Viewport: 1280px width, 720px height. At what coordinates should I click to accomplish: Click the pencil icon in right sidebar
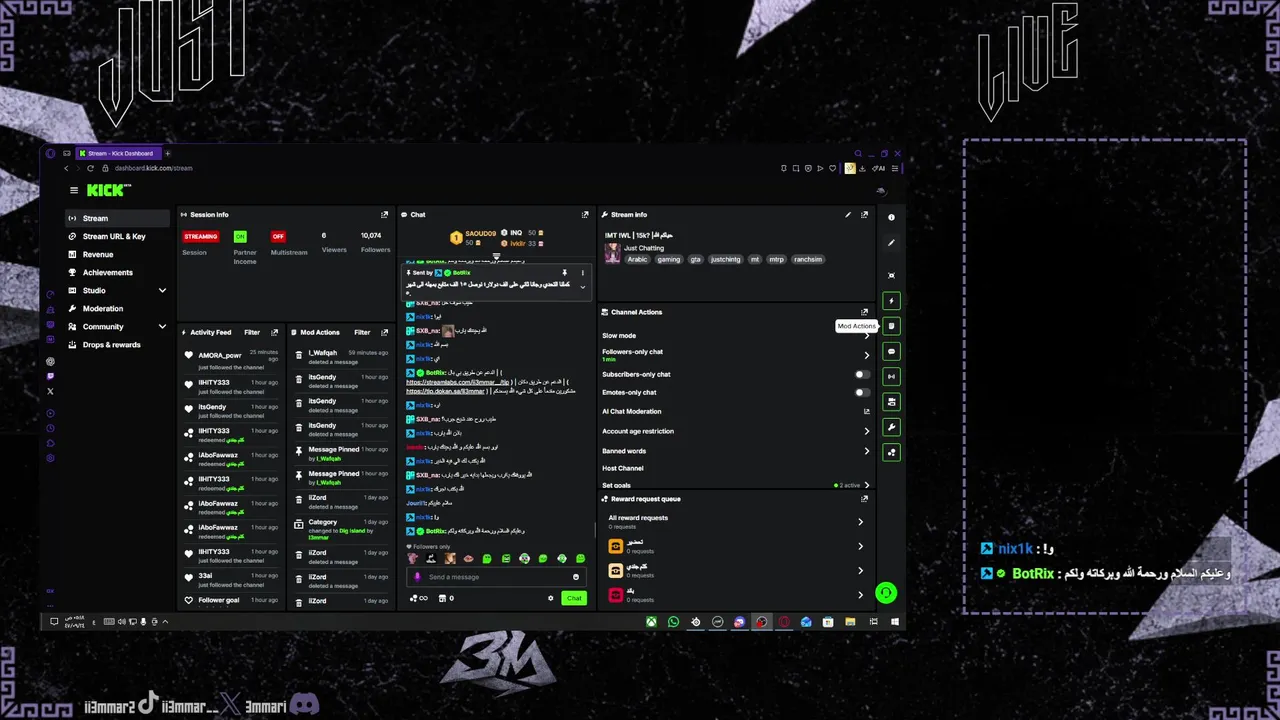[891, 243]
